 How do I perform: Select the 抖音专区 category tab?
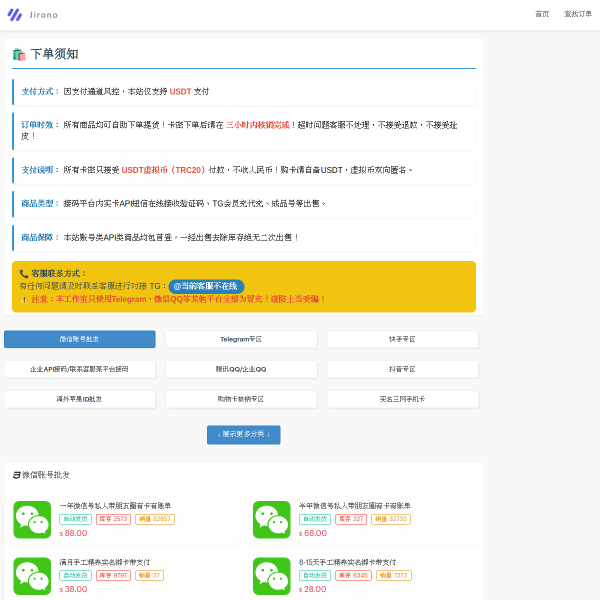[x=403, y=369]
